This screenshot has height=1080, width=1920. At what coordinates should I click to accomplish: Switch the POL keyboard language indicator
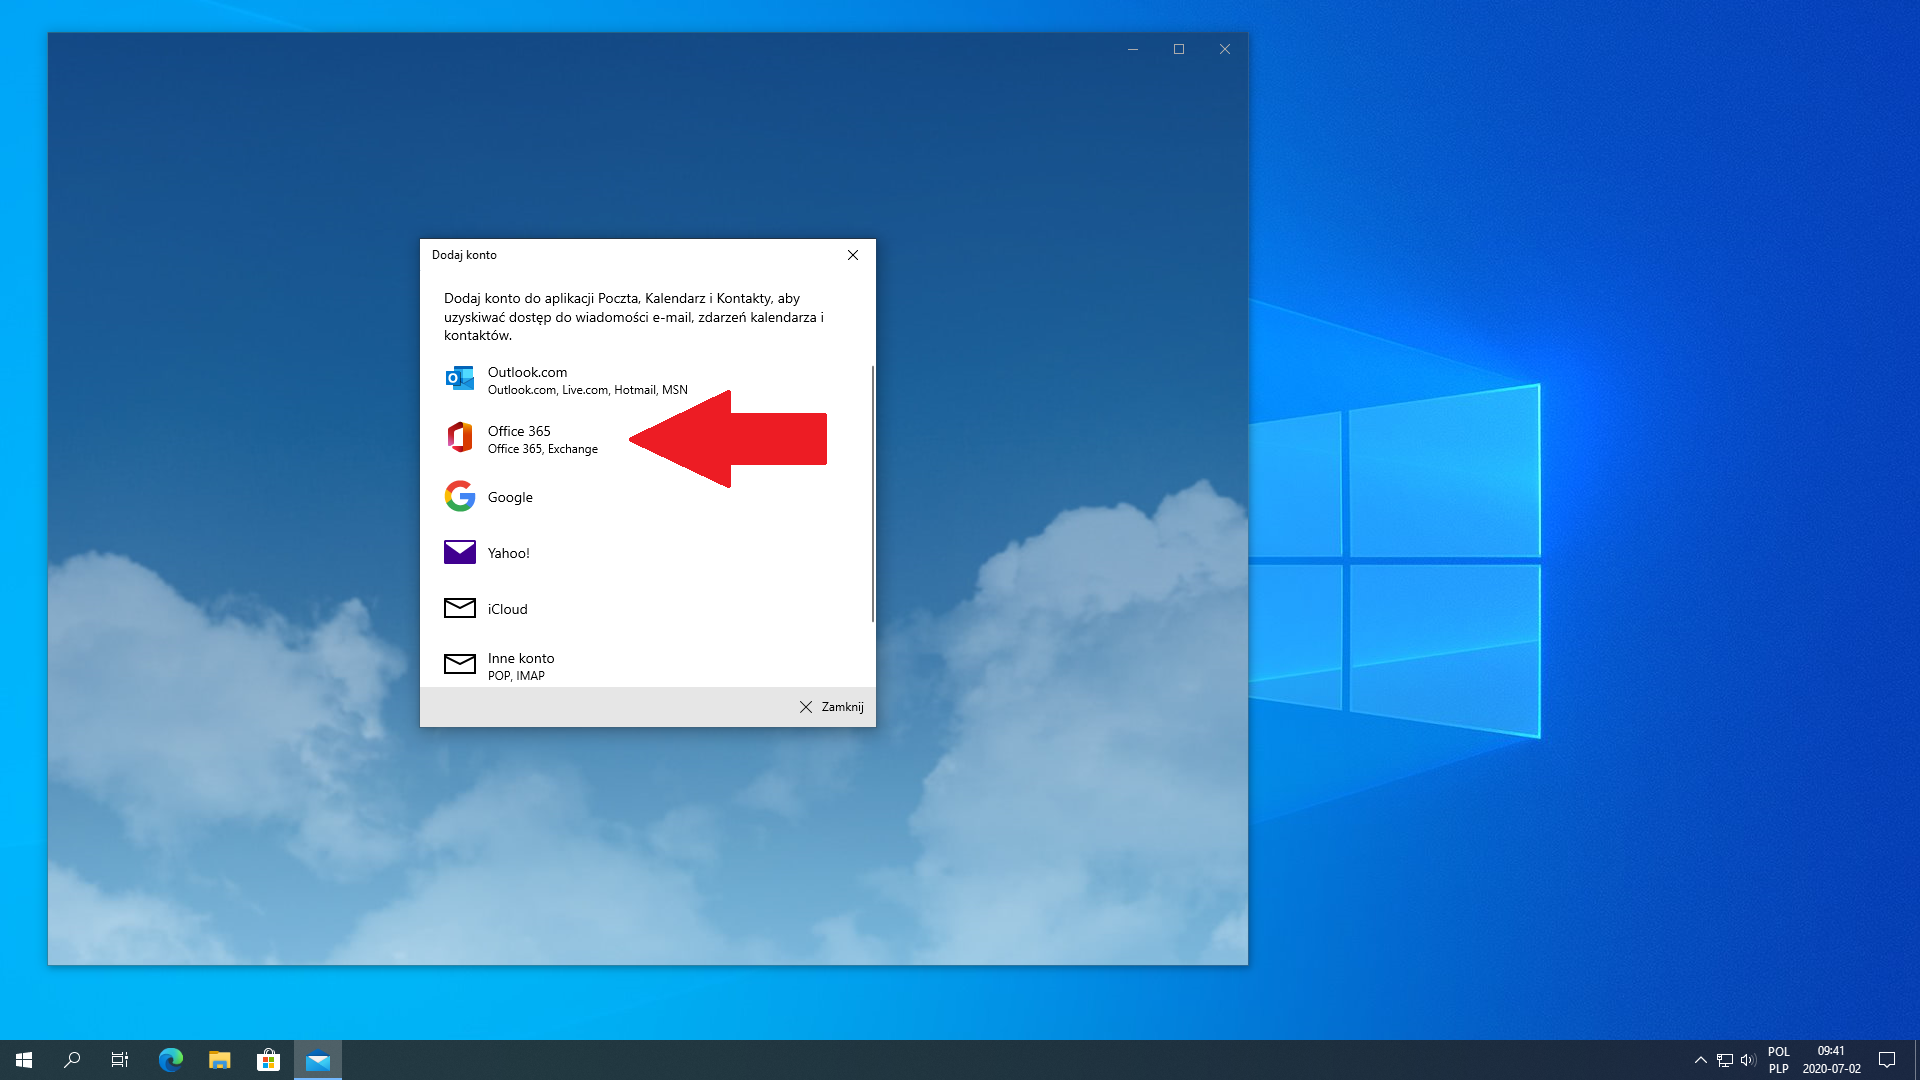pos(1778,1060)
